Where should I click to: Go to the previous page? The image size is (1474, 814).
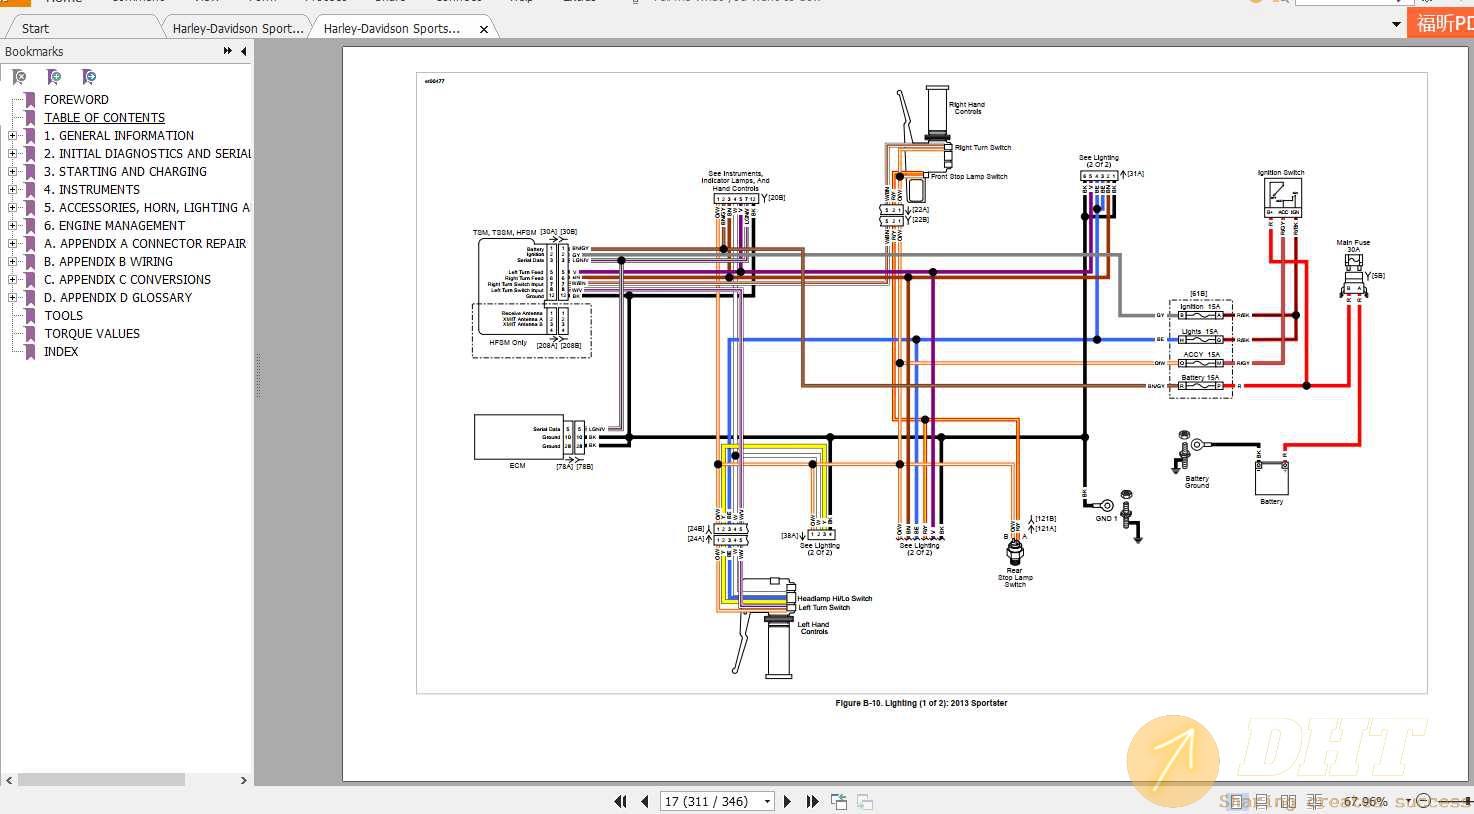click(644, 801)
